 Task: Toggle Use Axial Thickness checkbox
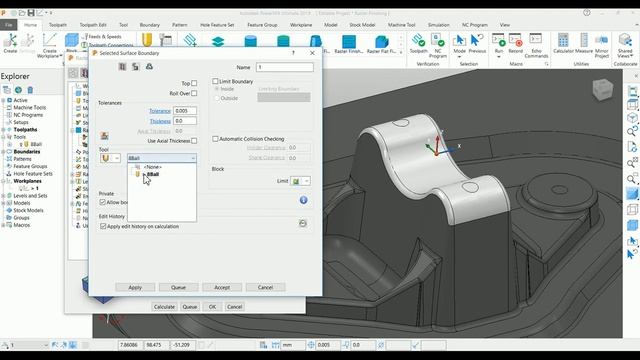point(194,141)
